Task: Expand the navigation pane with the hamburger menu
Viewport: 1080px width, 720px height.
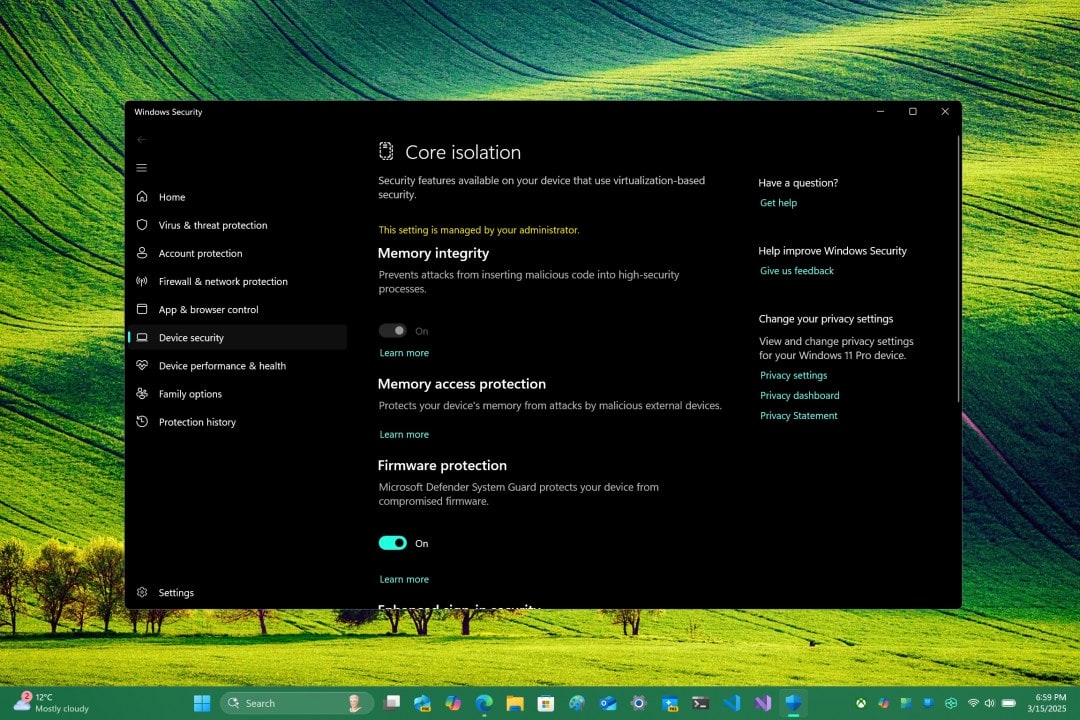Action: [x=141, y=168]
